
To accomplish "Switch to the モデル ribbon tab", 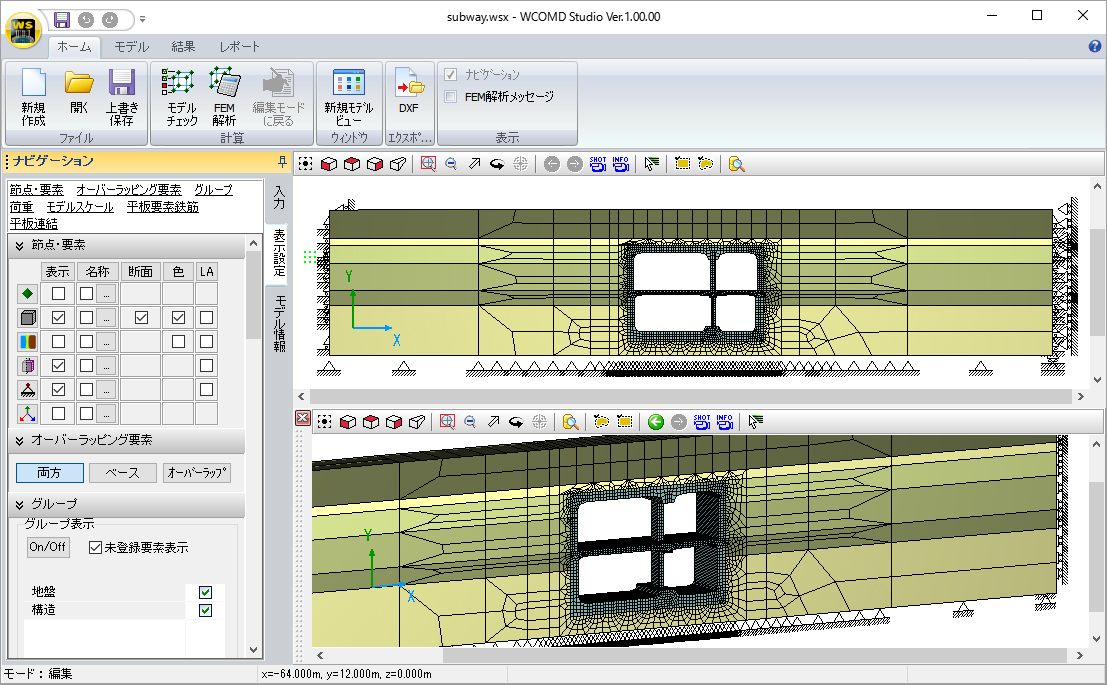I will (x=131, y=47).
